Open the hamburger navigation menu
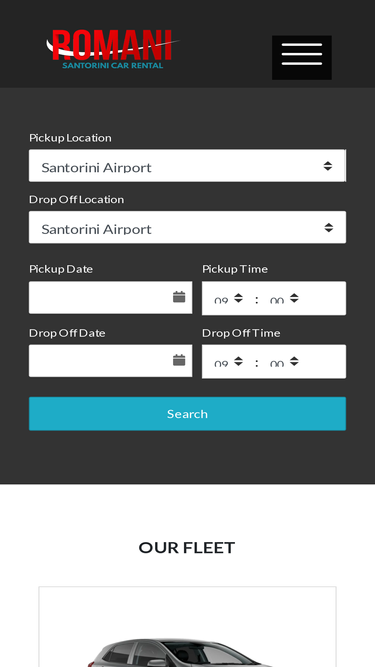The image size is (375, 667). [301, 57]
